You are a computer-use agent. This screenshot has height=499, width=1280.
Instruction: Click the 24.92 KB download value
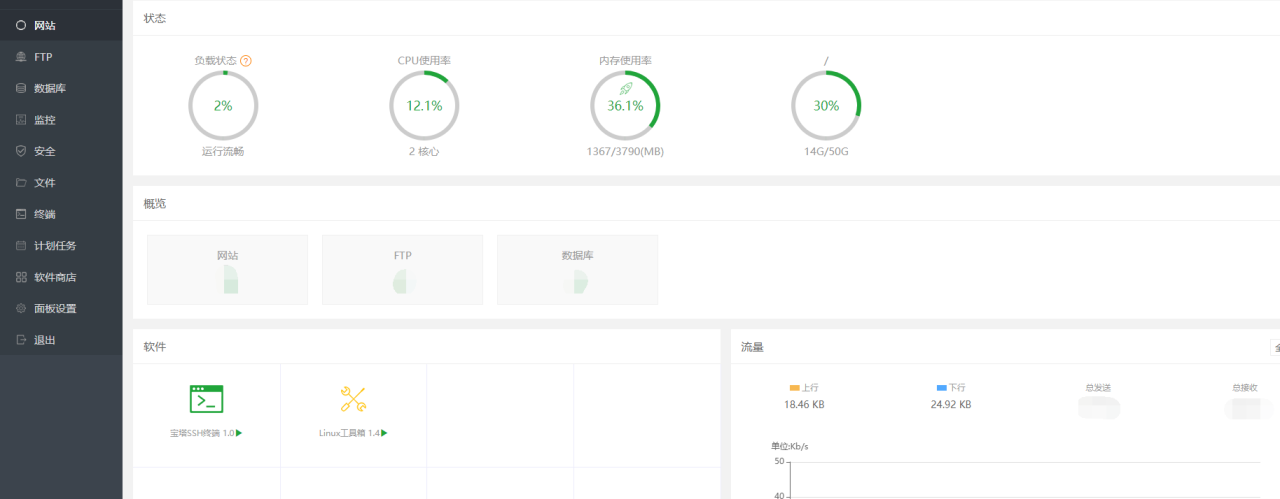[950, 405]
